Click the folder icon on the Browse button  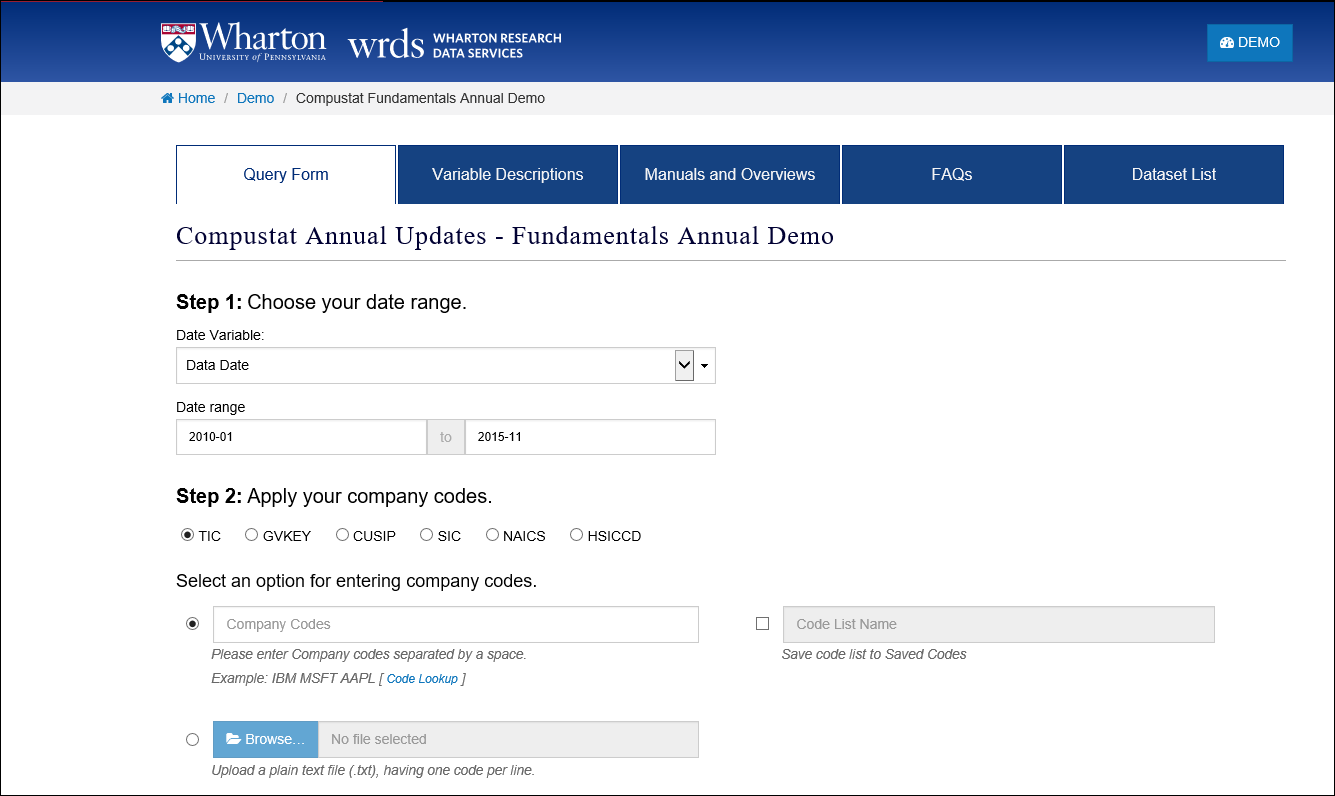pos(233,739)
